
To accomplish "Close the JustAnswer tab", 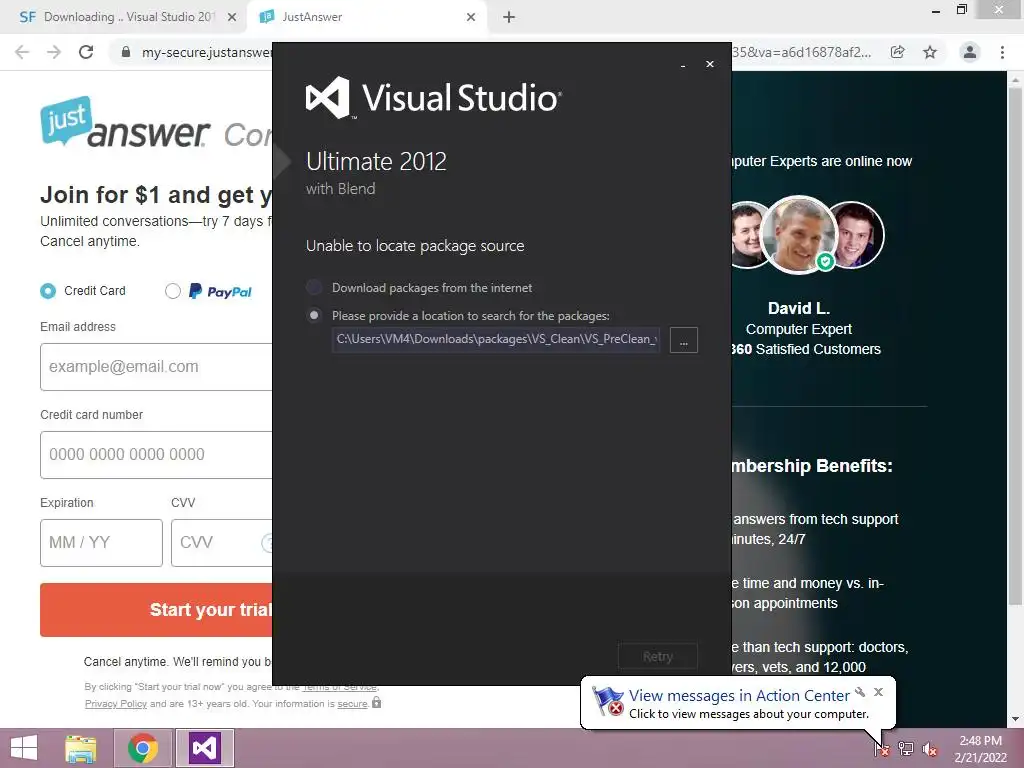I will click(x=471, y=17).
